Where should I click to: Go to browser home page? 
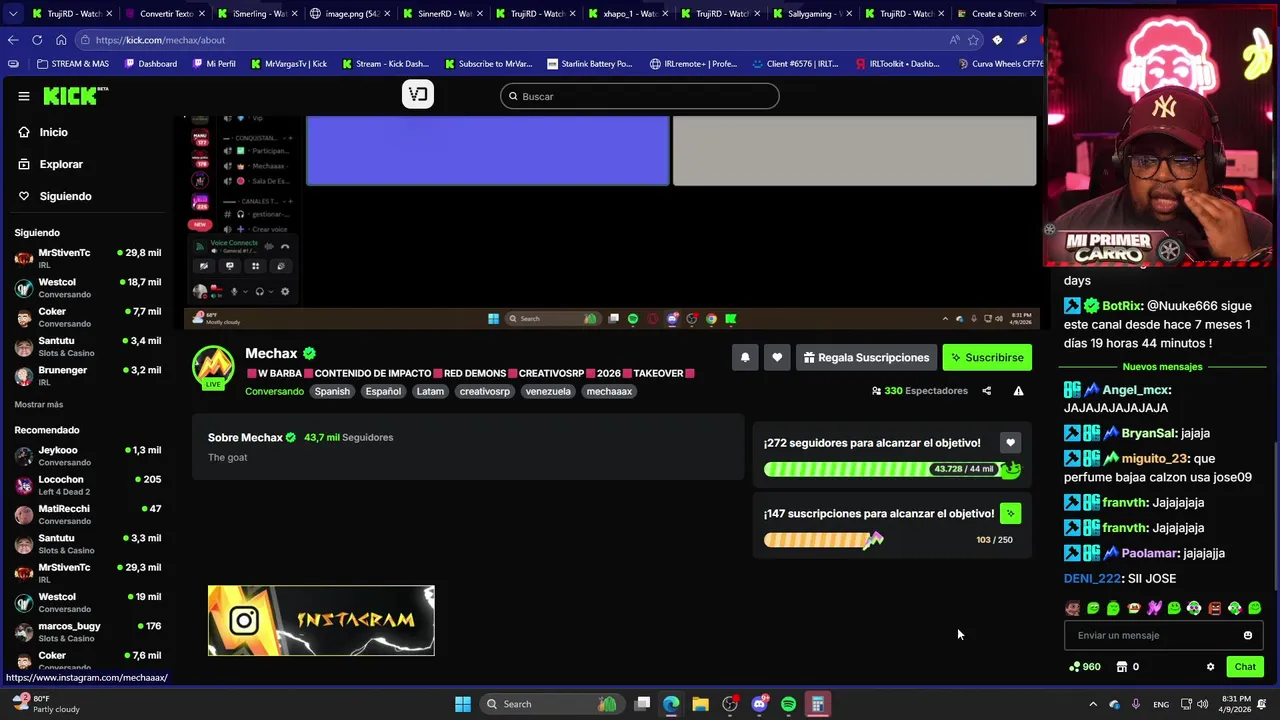tap(61, 40)
